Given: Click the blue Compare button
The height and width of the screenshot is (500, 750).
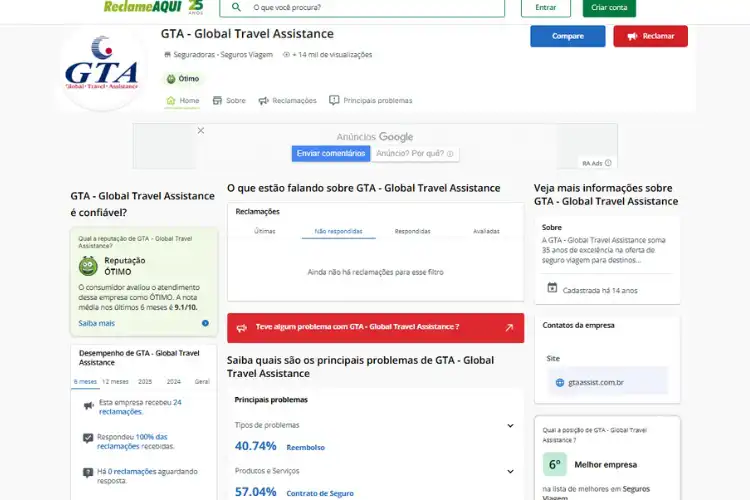Looking at the screenshot, I should pos(568,36).
